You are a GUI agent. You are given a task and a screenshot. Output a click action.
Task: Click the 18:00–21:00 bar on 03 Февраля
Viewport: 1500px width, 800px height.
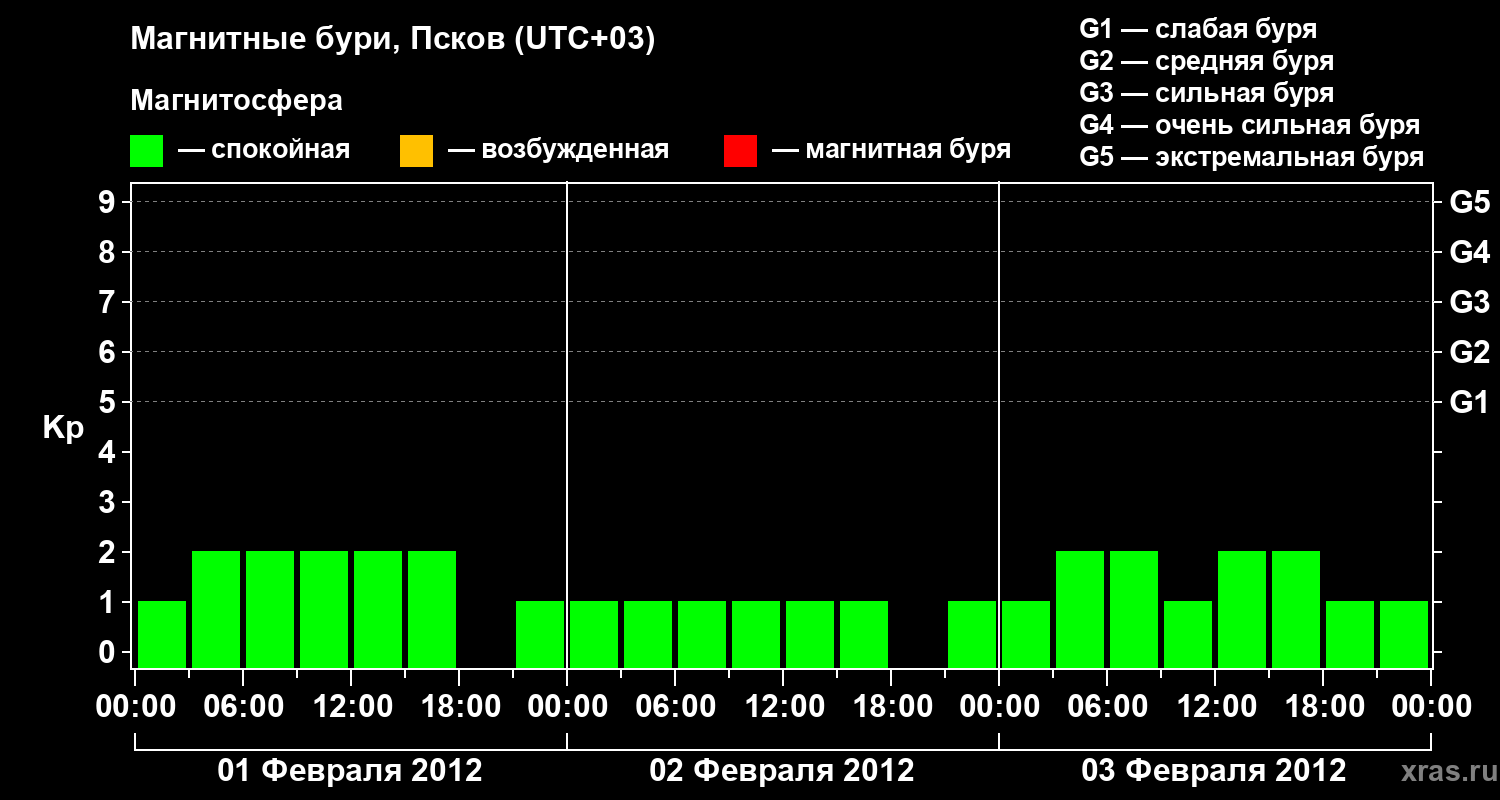click(x=1350, y=634)
